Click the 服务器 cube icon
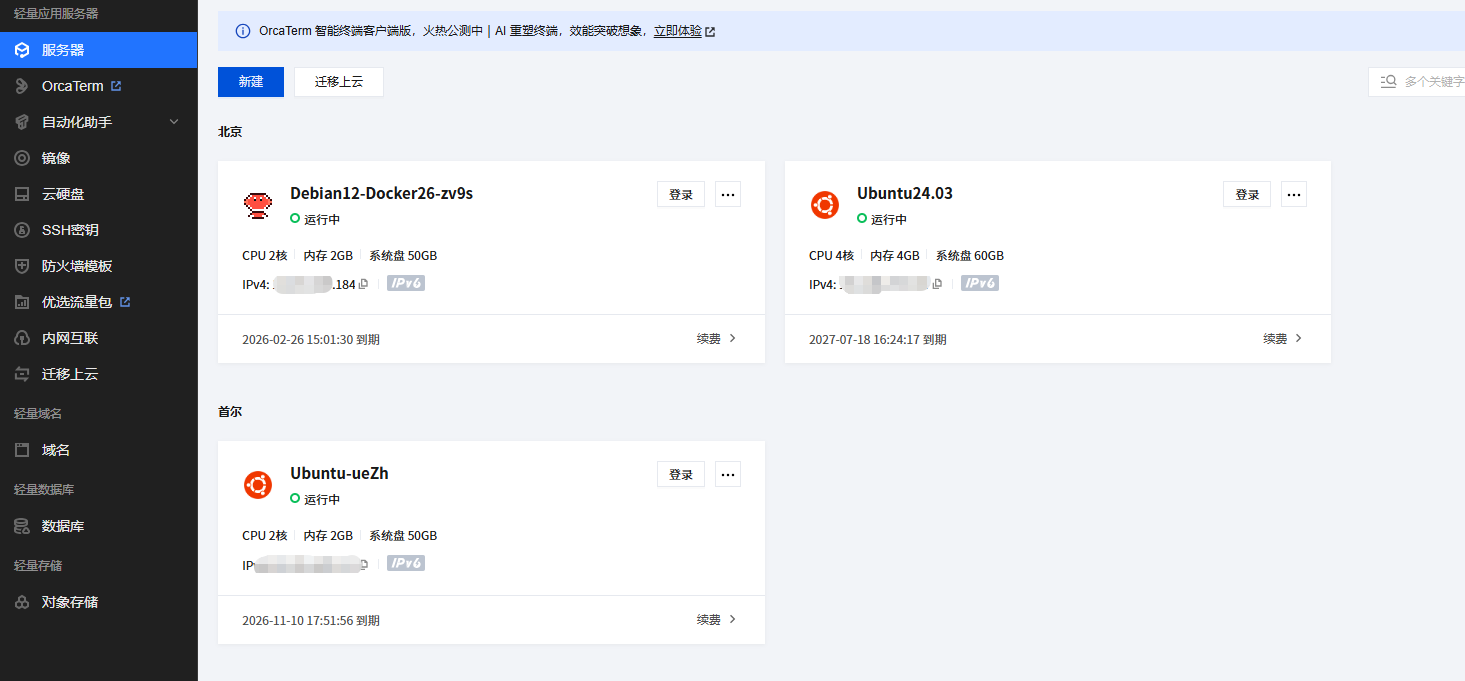This screenshot has width=1465, height=681. pos(22,50)
